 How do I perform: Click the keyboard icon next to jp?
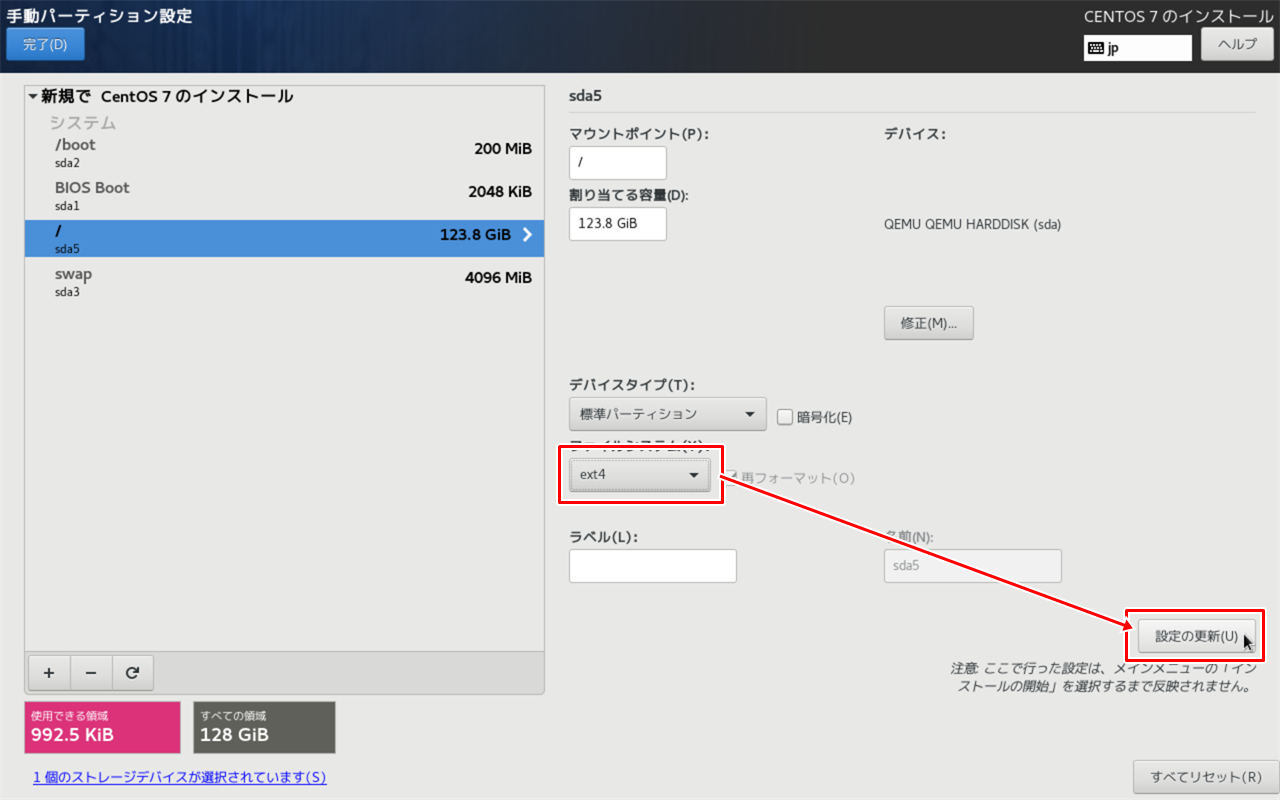(x=1096, y=47)
